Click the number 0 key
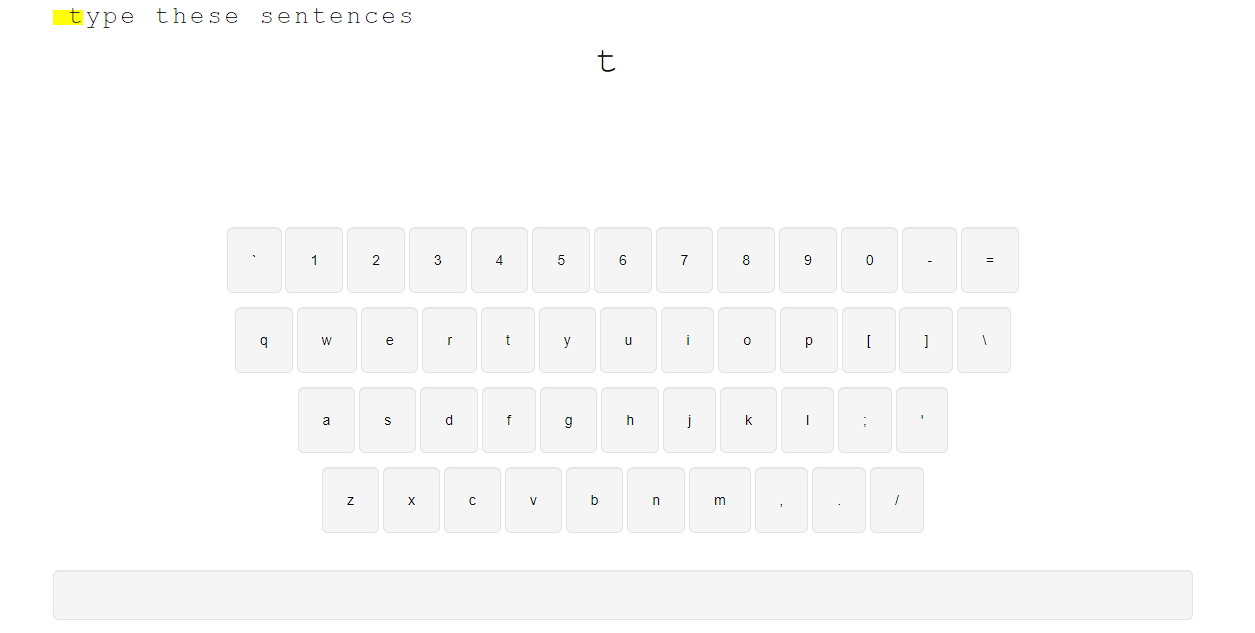Viewport: 1255px width, 633px height. coord(869,260)
